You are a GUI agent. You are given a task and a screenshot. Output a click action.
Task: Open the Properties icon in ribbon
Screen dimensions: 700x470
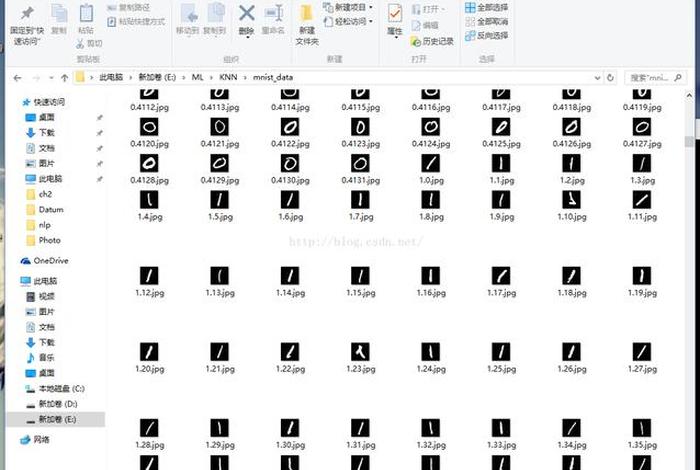[x=395, y=18]
